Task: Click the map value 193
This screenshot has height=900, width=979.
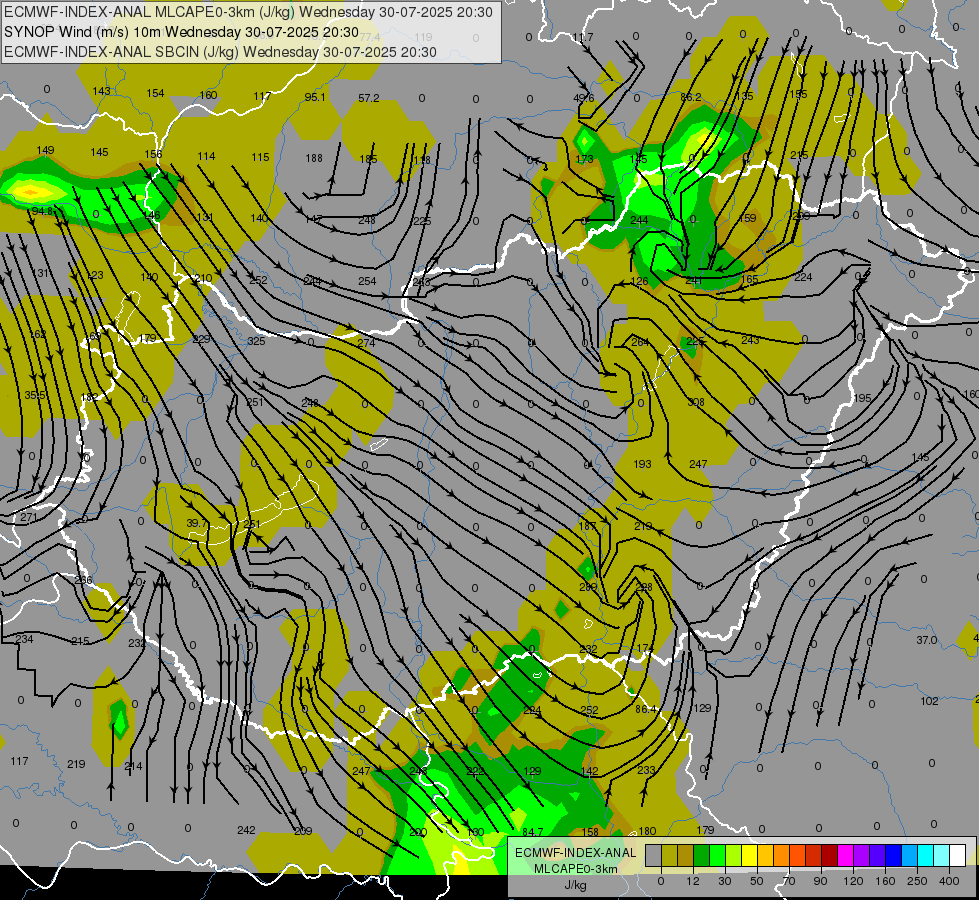Action: click(x=642, y=464)
